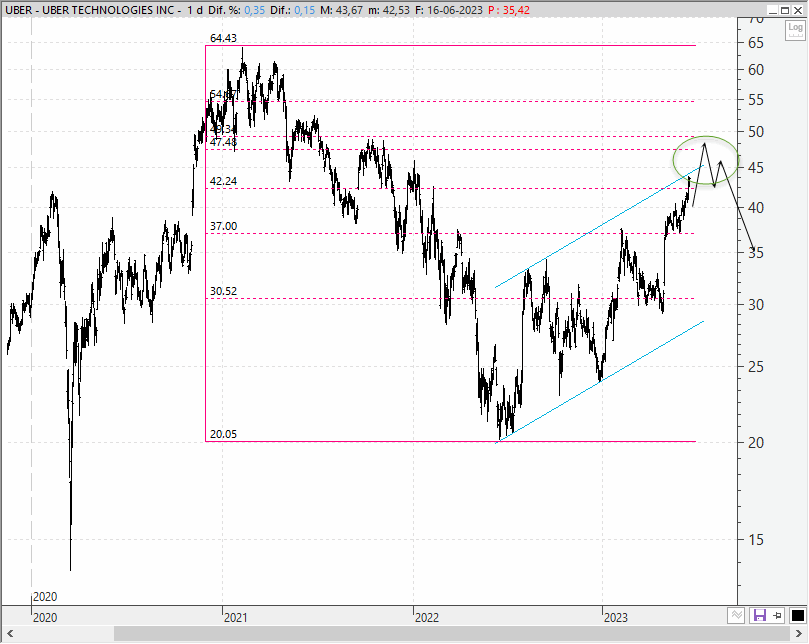809x644 pixels.
Task: Click the pushpin icon beside save
Action: pyautogui.click(x=778, y=615)
